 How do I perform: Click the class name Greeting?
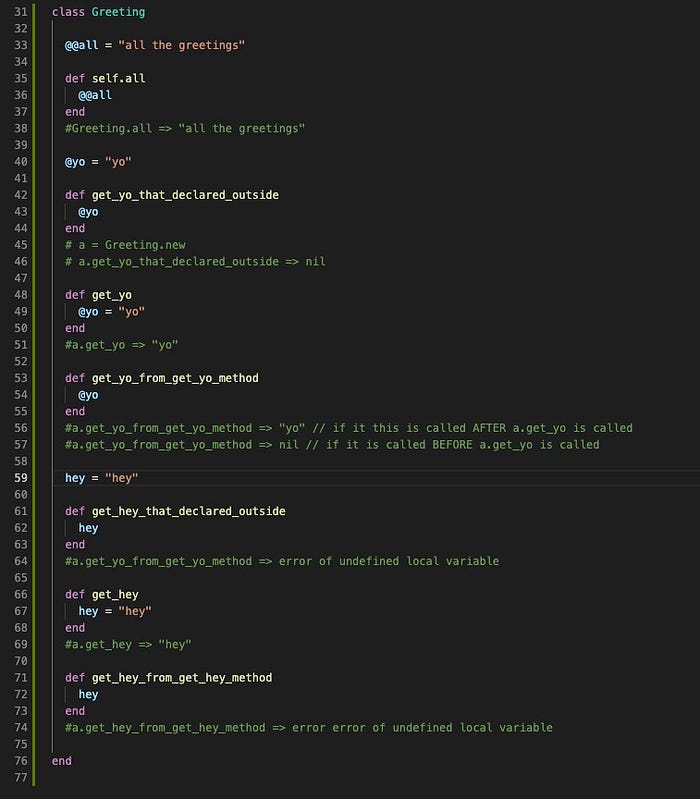pyautogui.click(x=118, y=12)
